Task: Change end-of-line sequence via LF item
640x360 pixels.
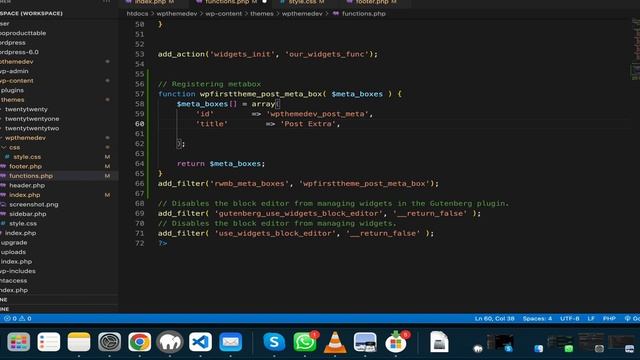Action: click(591, 318)
